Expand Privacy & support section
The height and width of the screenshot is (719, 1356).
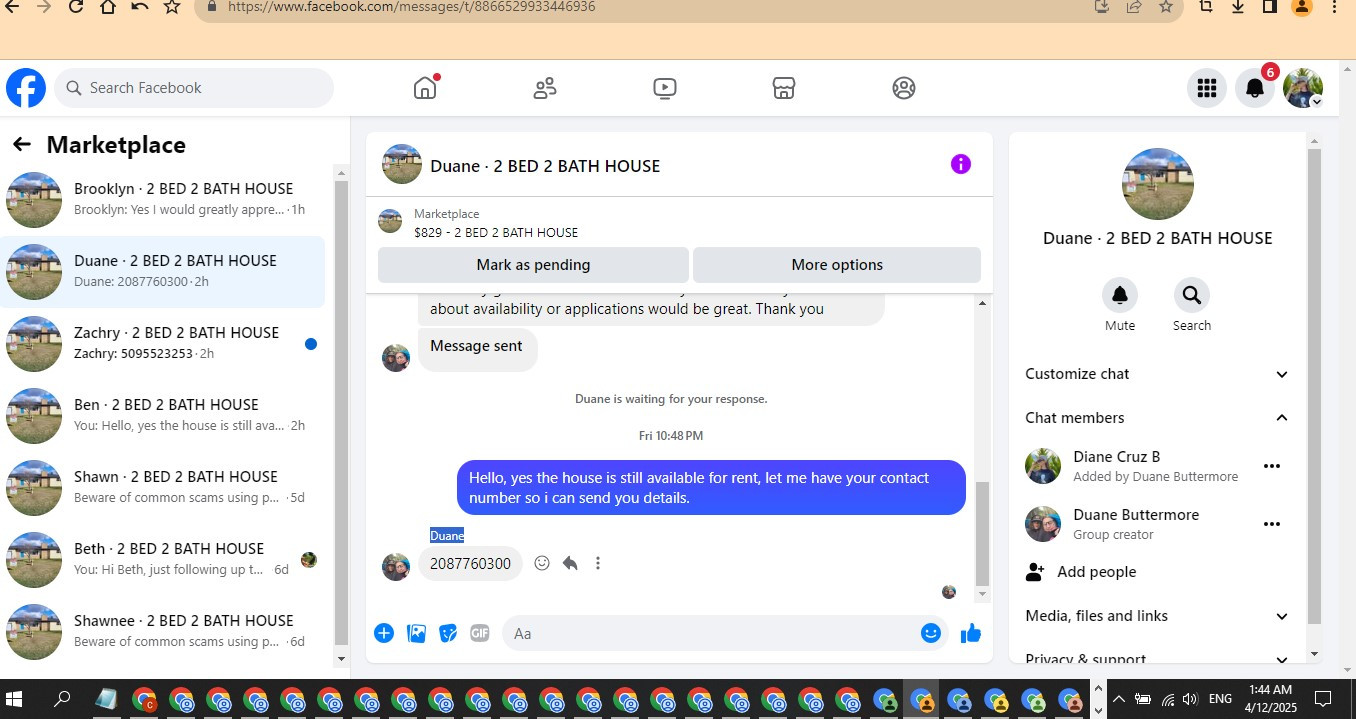tap(1157, 659)
